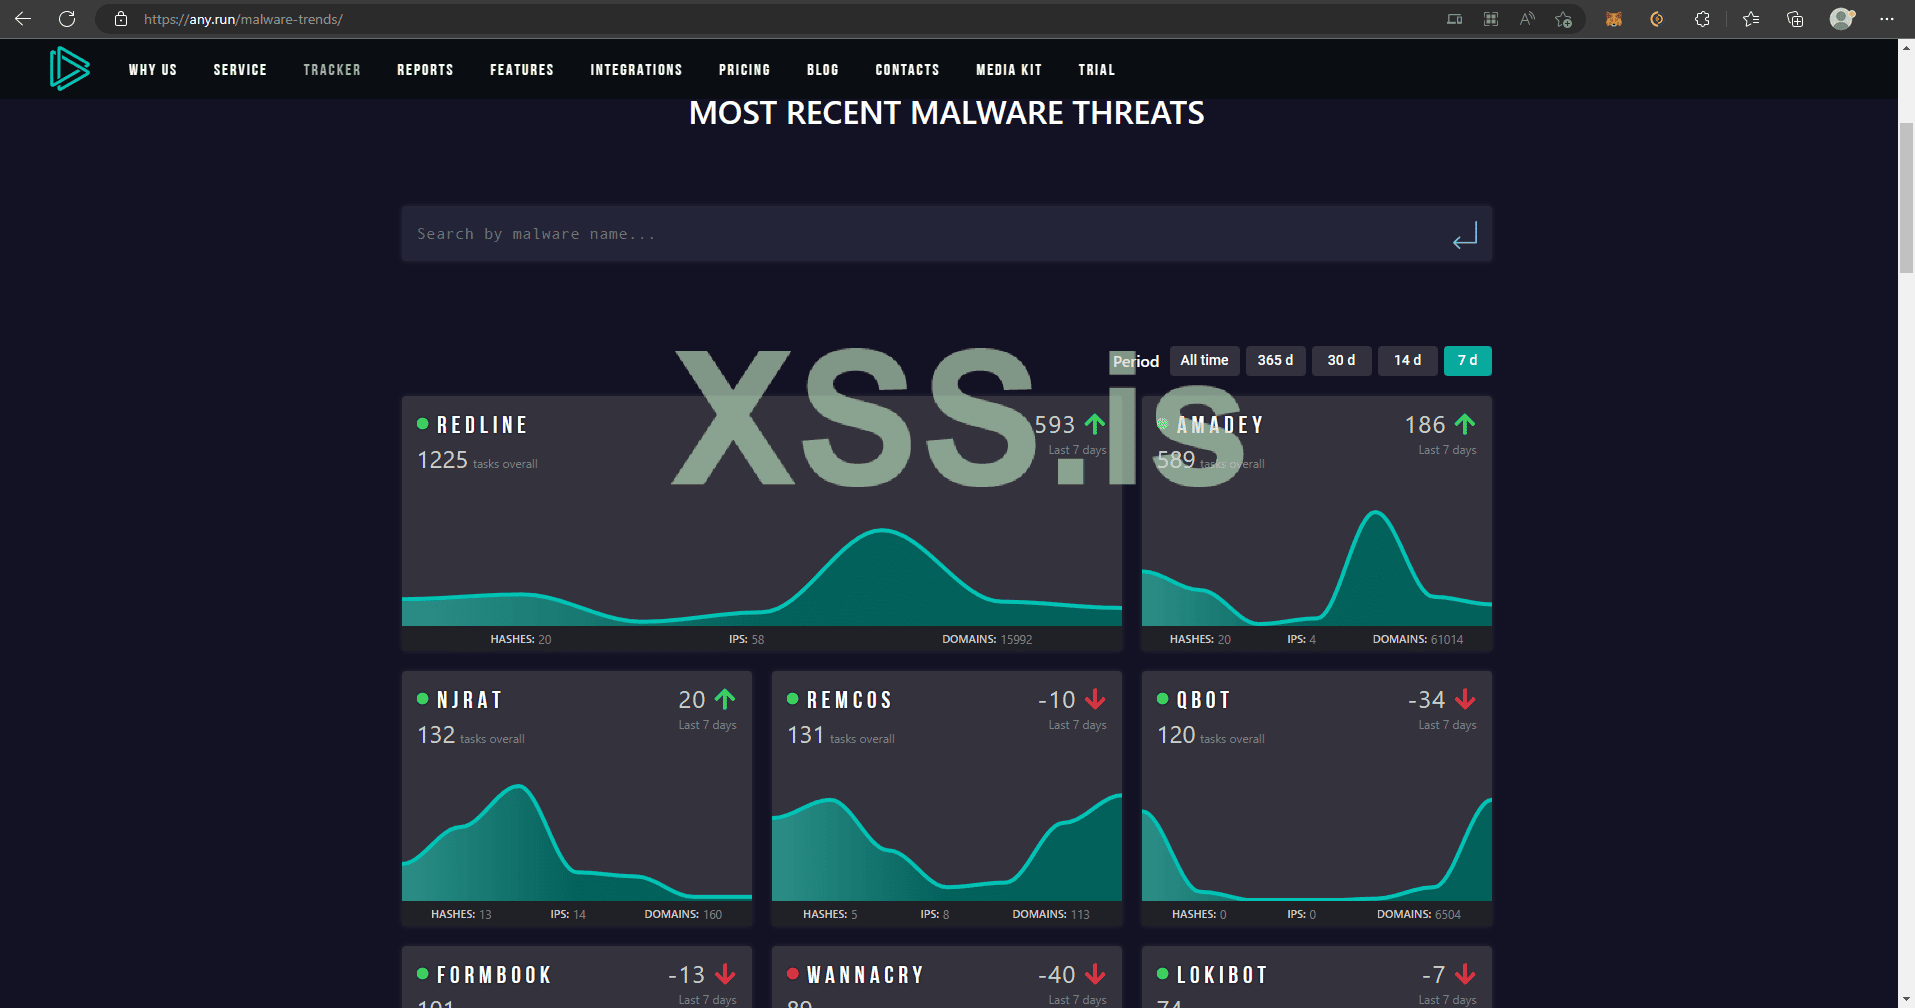
Task: Click Qbot's 'DOMAINS: 6504' stat
Action: [x=1419, y=914]
